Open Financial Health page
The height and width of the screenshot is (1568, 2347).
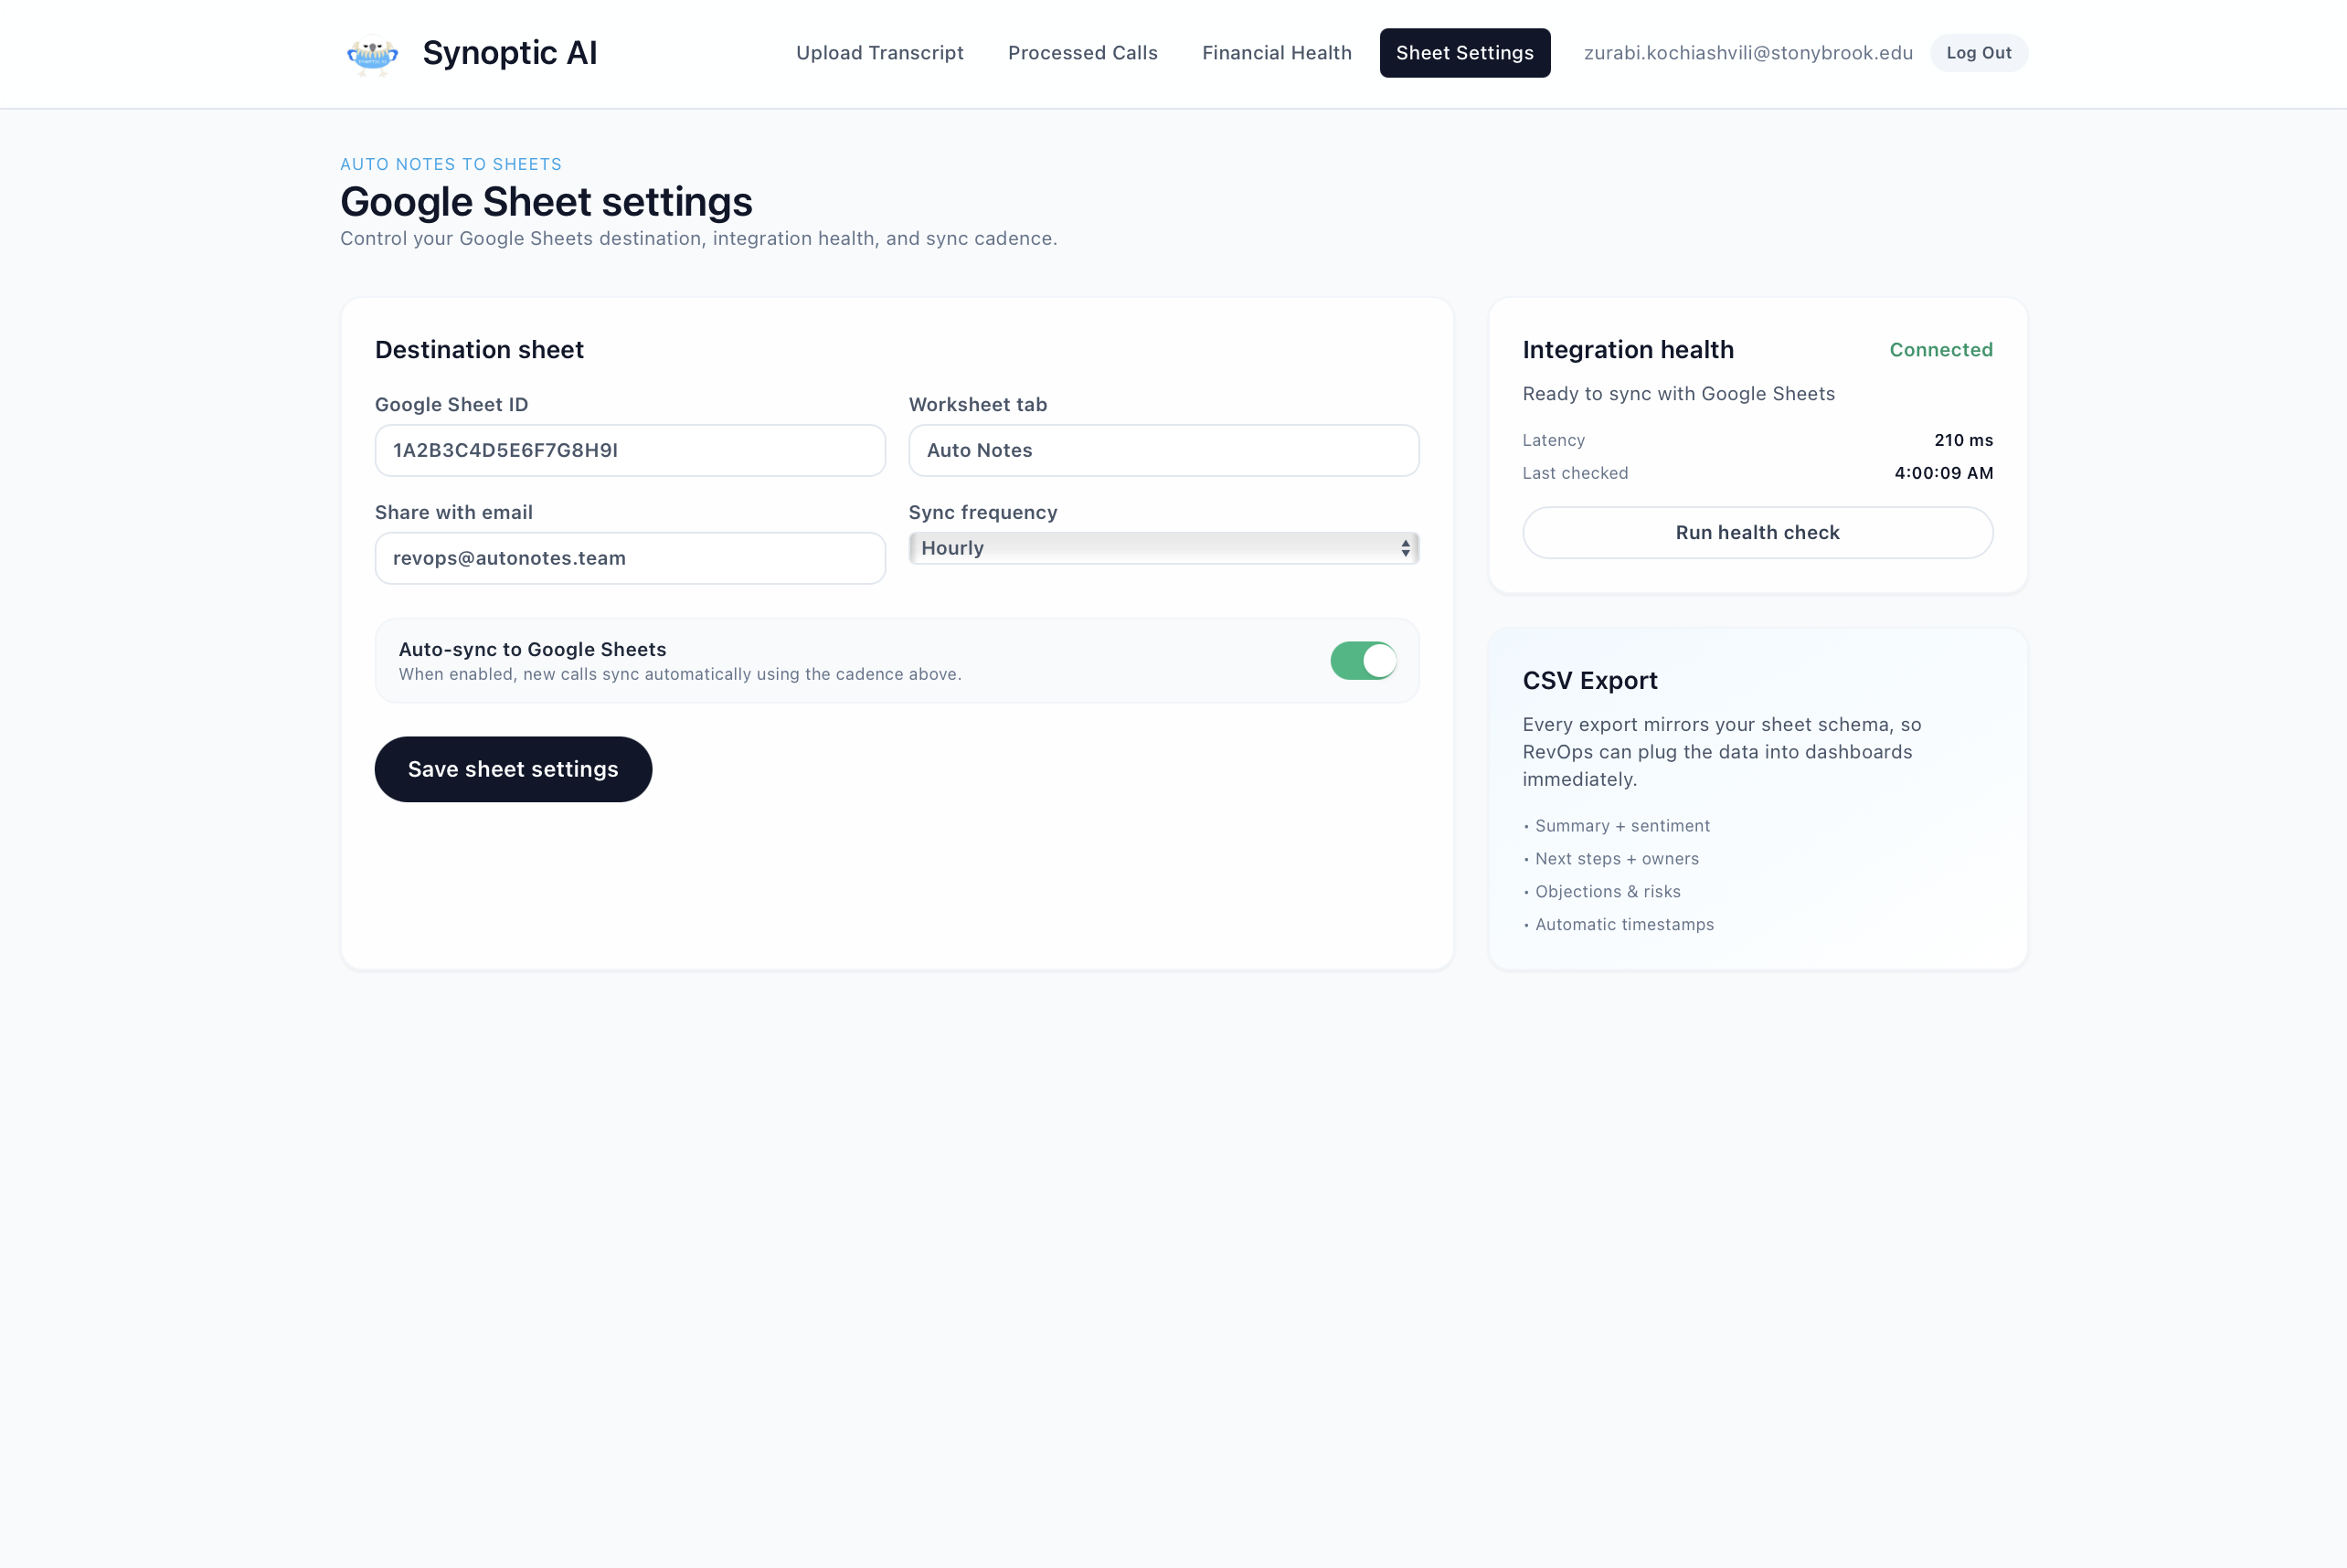1276,53
